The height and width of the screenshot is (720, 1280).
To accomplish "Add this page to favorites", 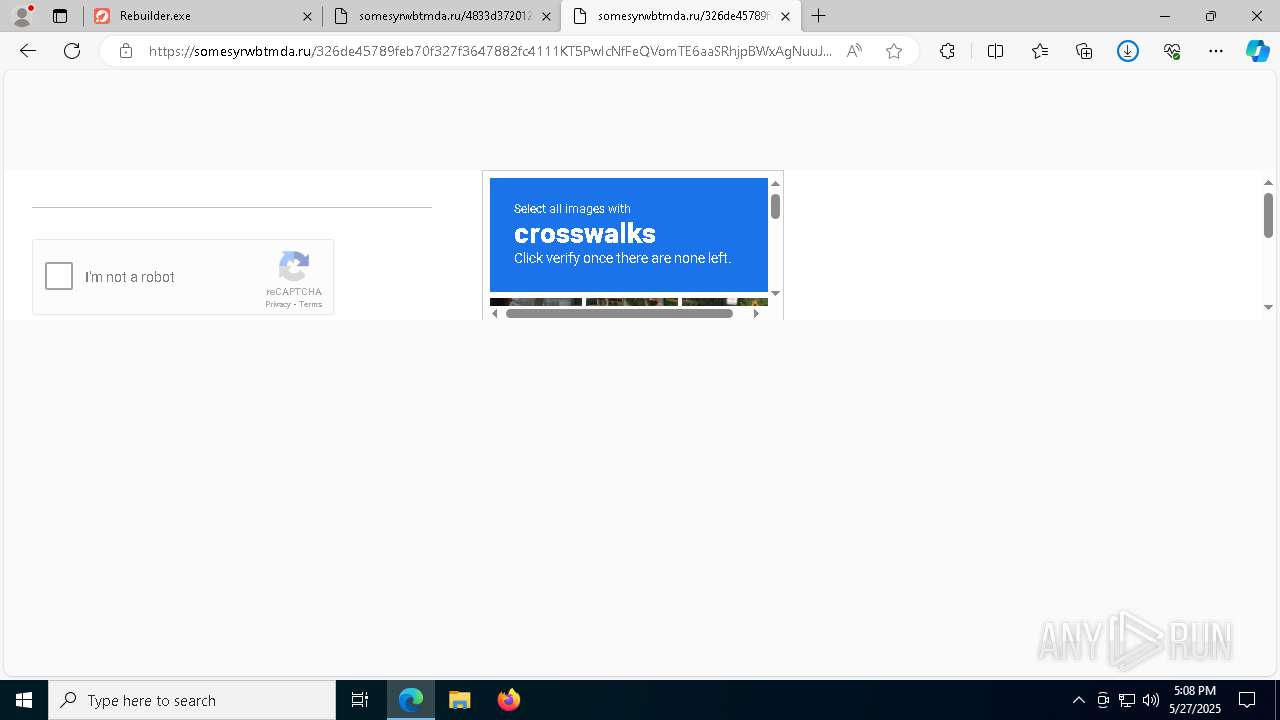I will (x=894, y=51).
